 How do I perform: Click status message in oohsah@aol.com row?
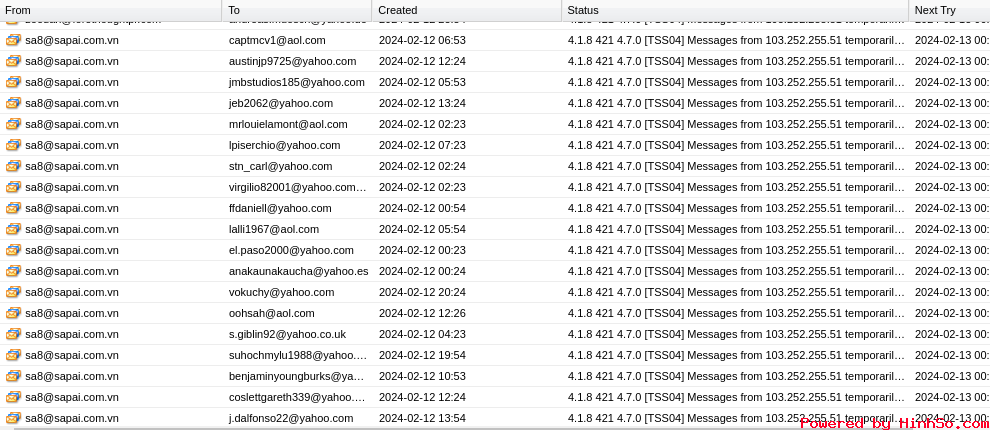(736, 313)
